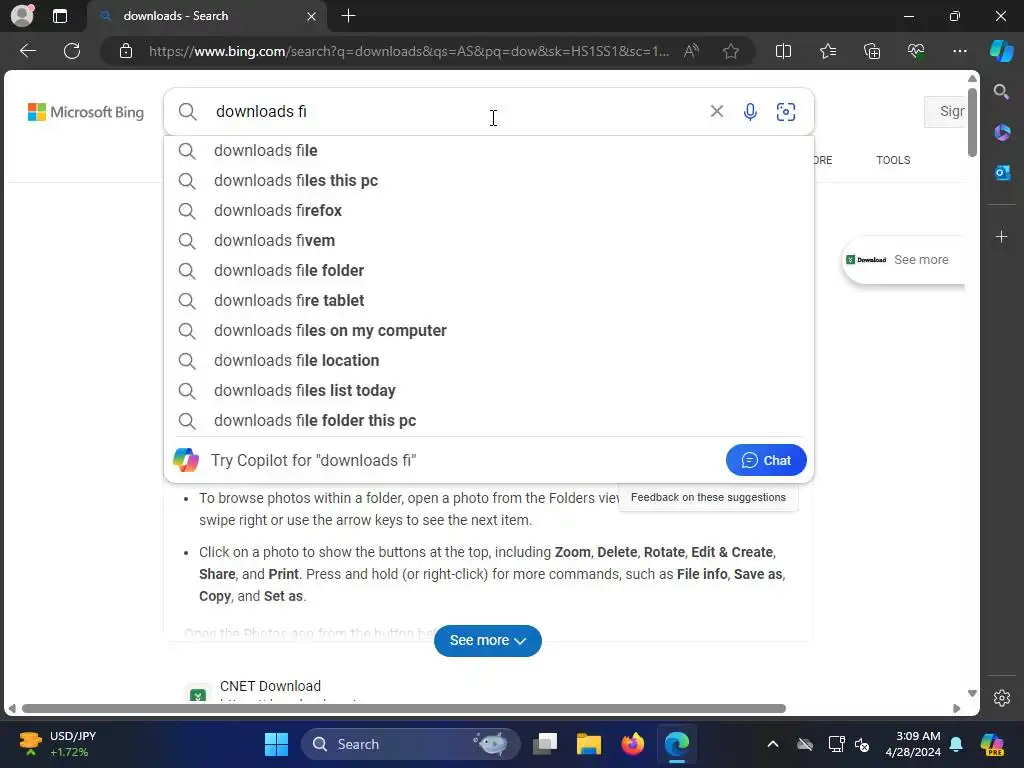This screenshot has height=768, width=1024.
Task: Customize sidebar with plus icon
Action: click(1002, 237)
